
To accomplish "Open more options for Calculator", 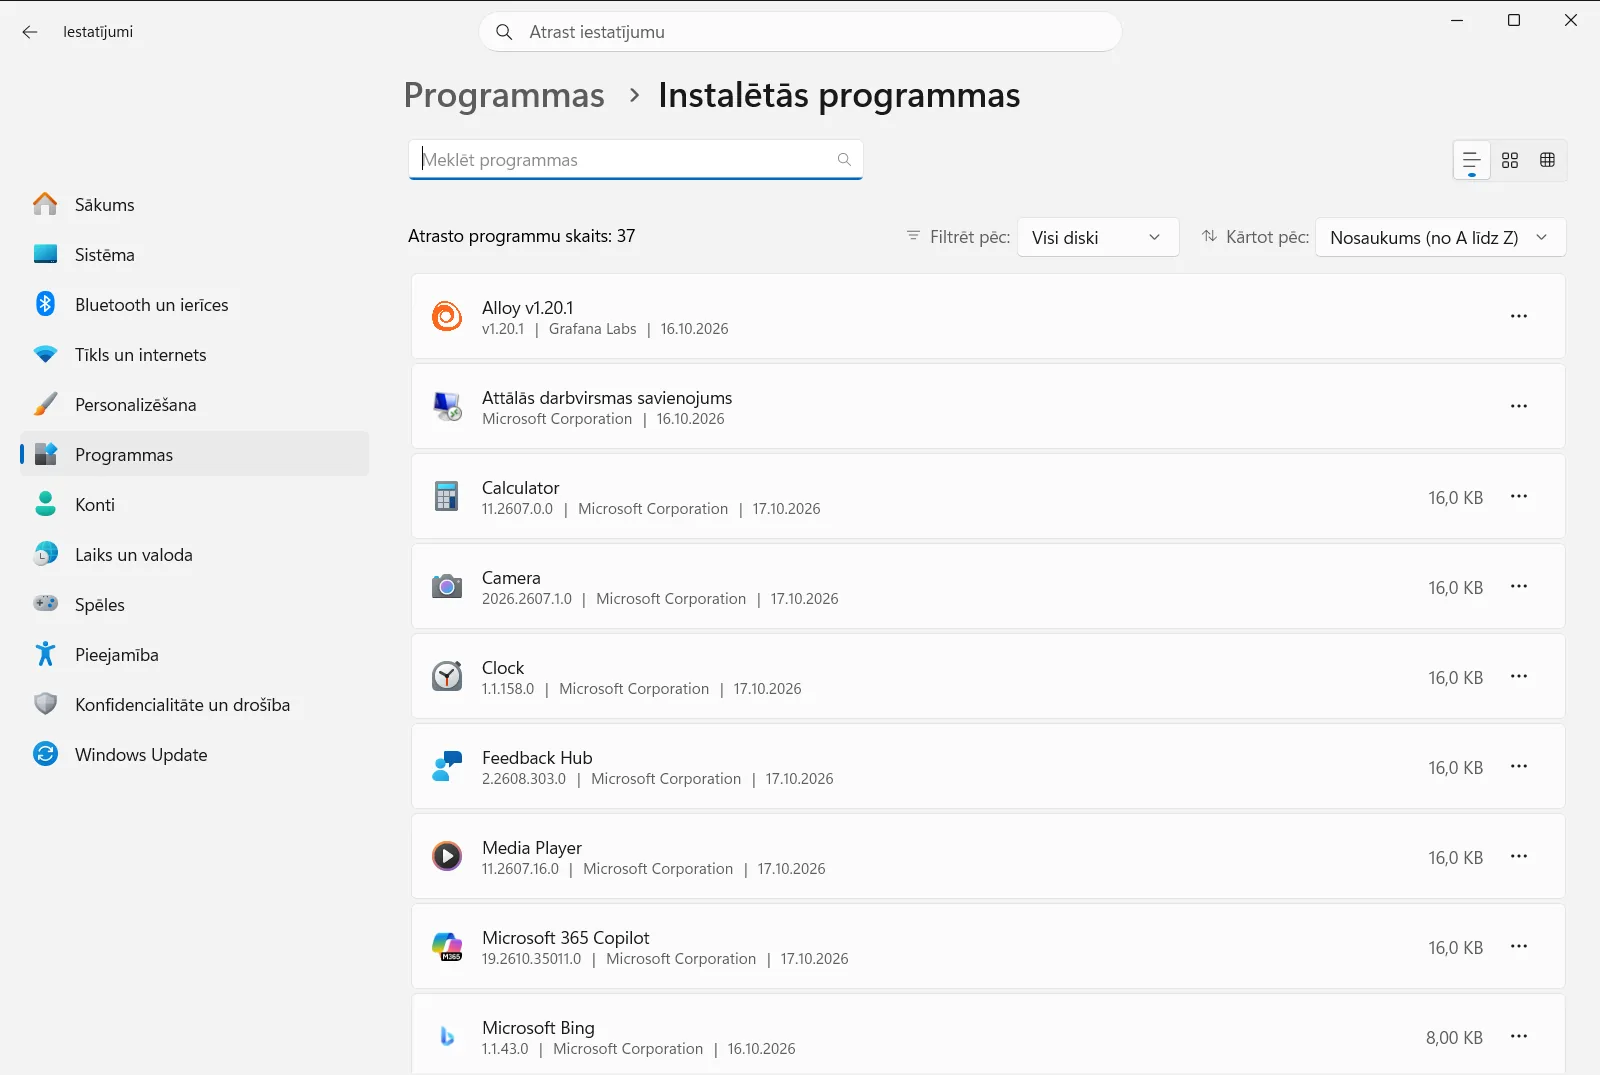I will (x=1519, y=496).
